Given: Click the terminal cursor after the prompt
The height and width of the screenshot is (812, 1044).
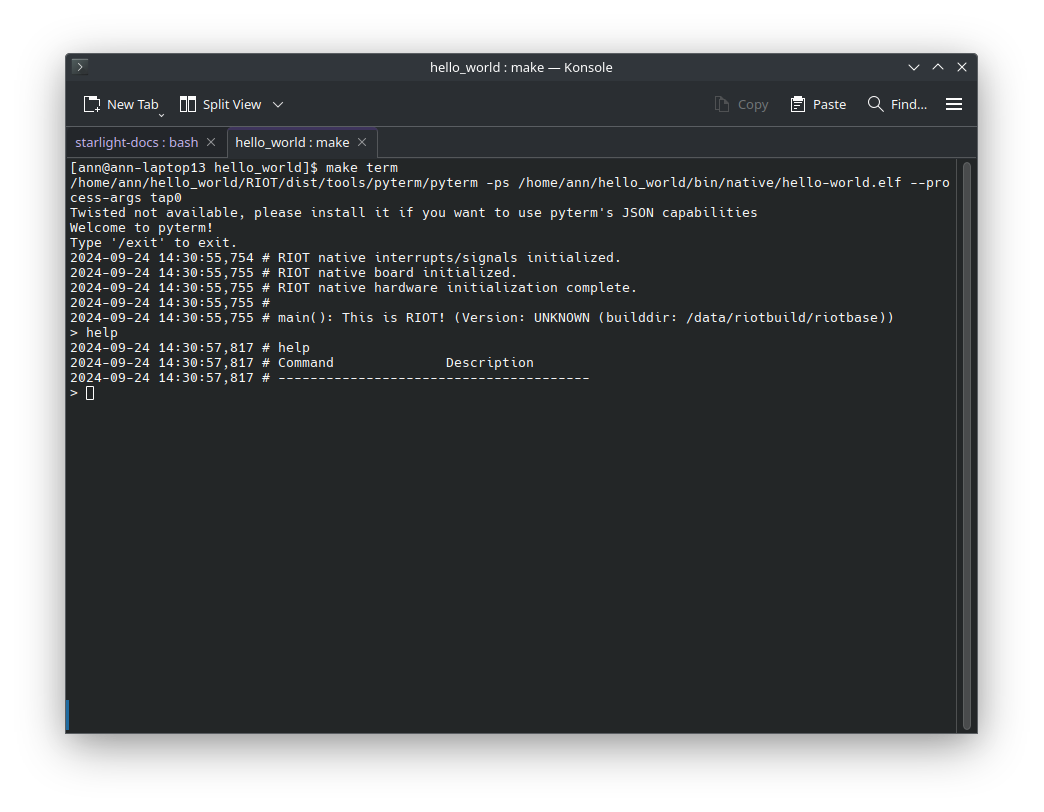Looking at the screenshot, I should 88,392.
